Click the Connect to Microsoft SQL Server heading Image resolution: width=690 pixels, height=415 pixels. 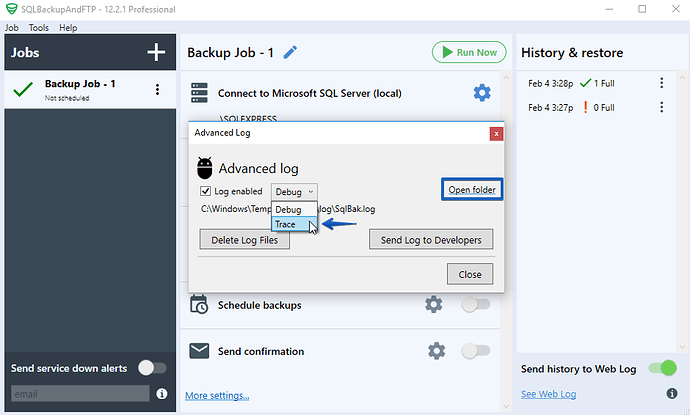click(x=309, y=93)
